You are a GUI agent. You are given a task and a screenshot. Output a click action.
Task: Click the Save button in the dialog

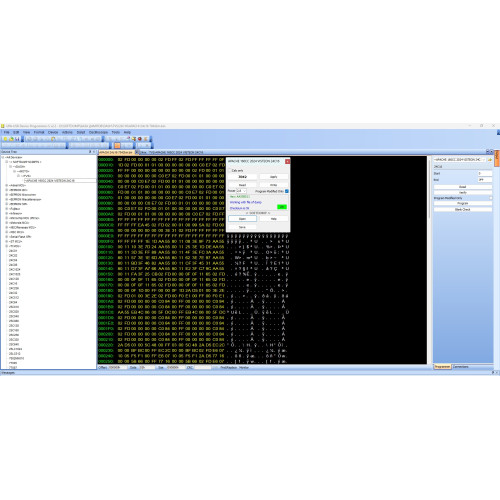[242, 227]
